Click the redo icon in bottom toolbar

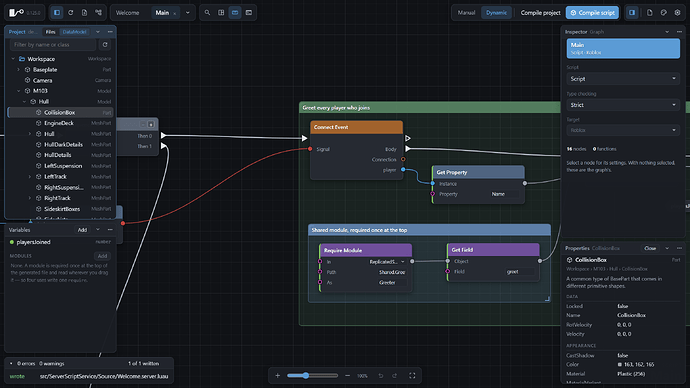tap(395, 376)
